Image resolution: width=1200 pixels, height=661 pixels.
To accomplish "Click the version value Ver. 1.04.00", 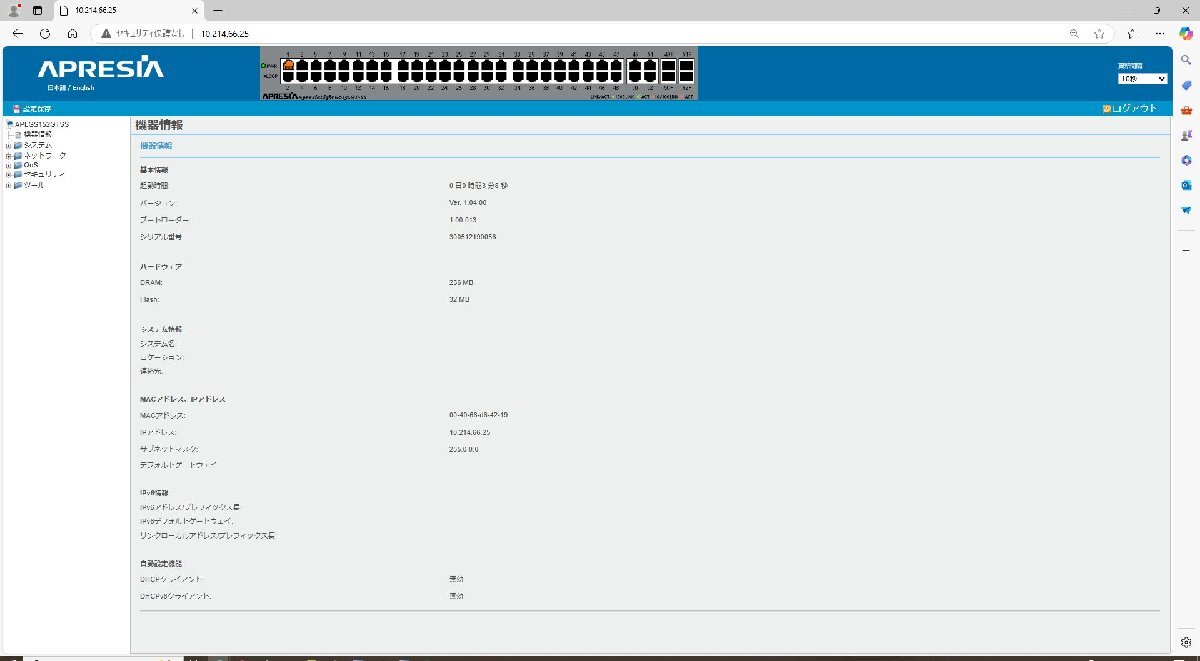I will 467,203.
